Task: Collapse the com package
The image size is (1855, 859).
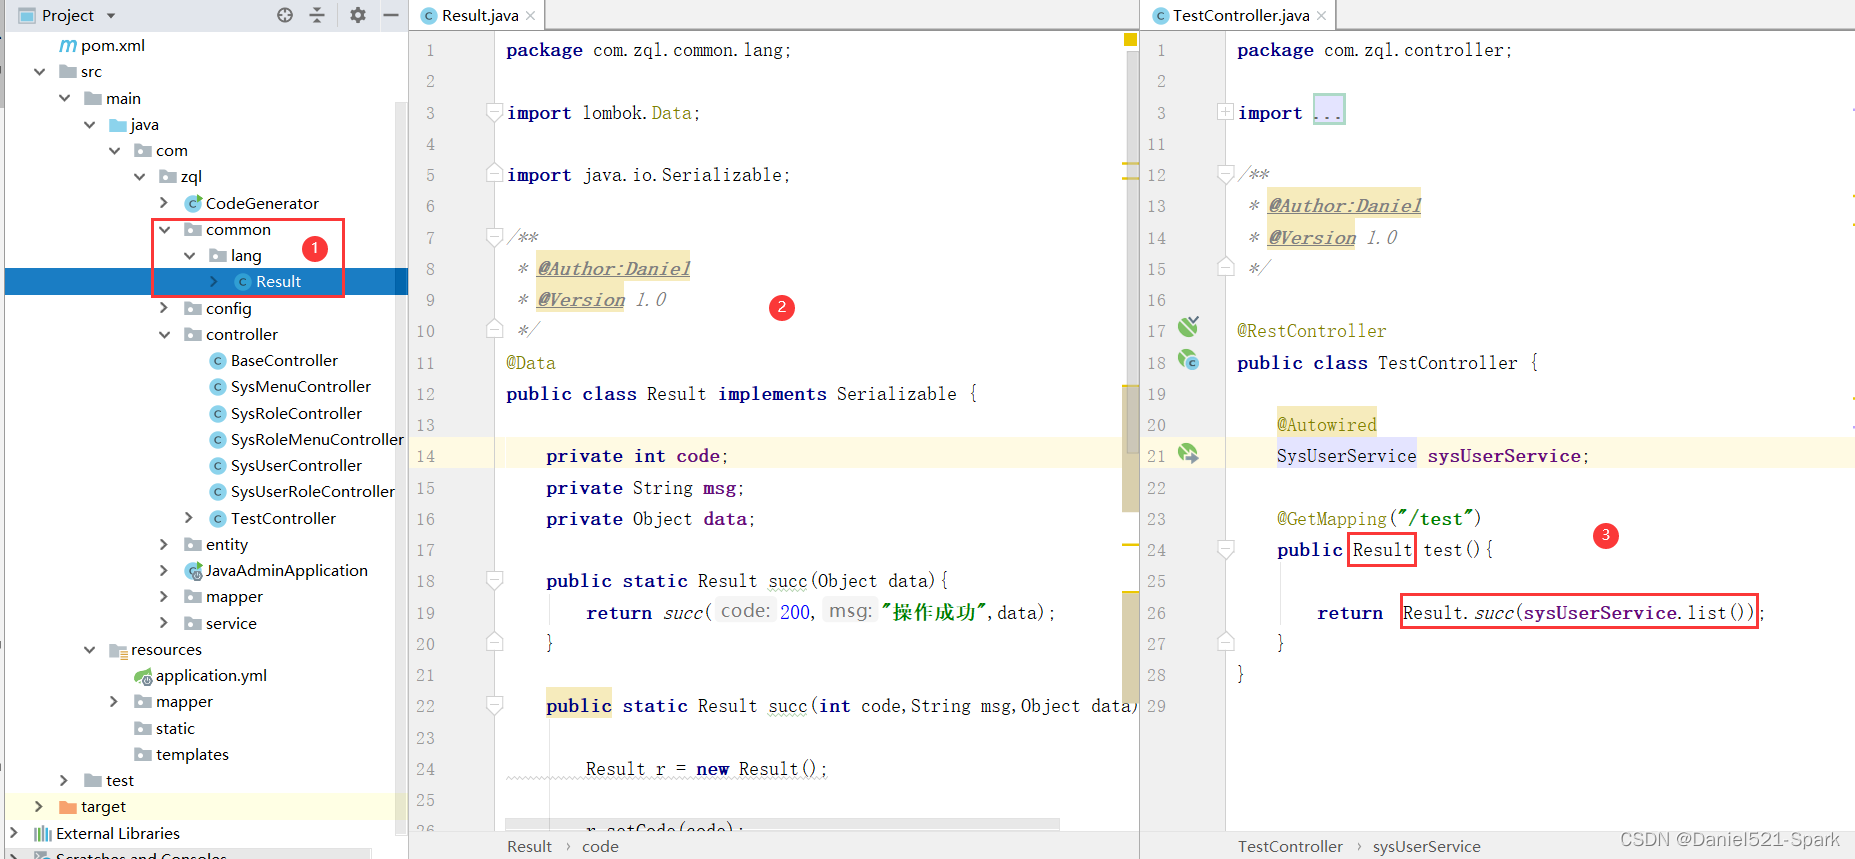Action: 115,150
